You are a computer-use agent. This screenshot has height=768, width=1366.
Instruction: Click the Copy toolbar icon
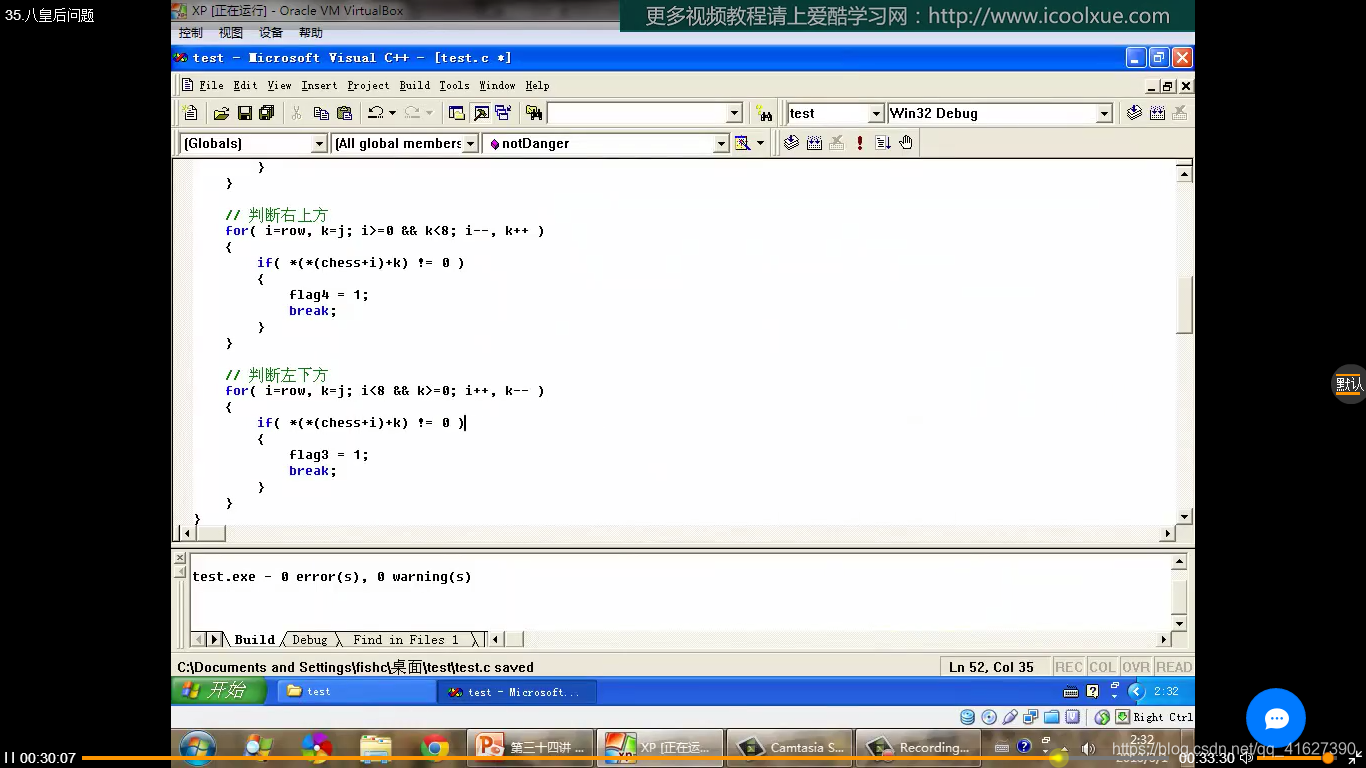321,113
